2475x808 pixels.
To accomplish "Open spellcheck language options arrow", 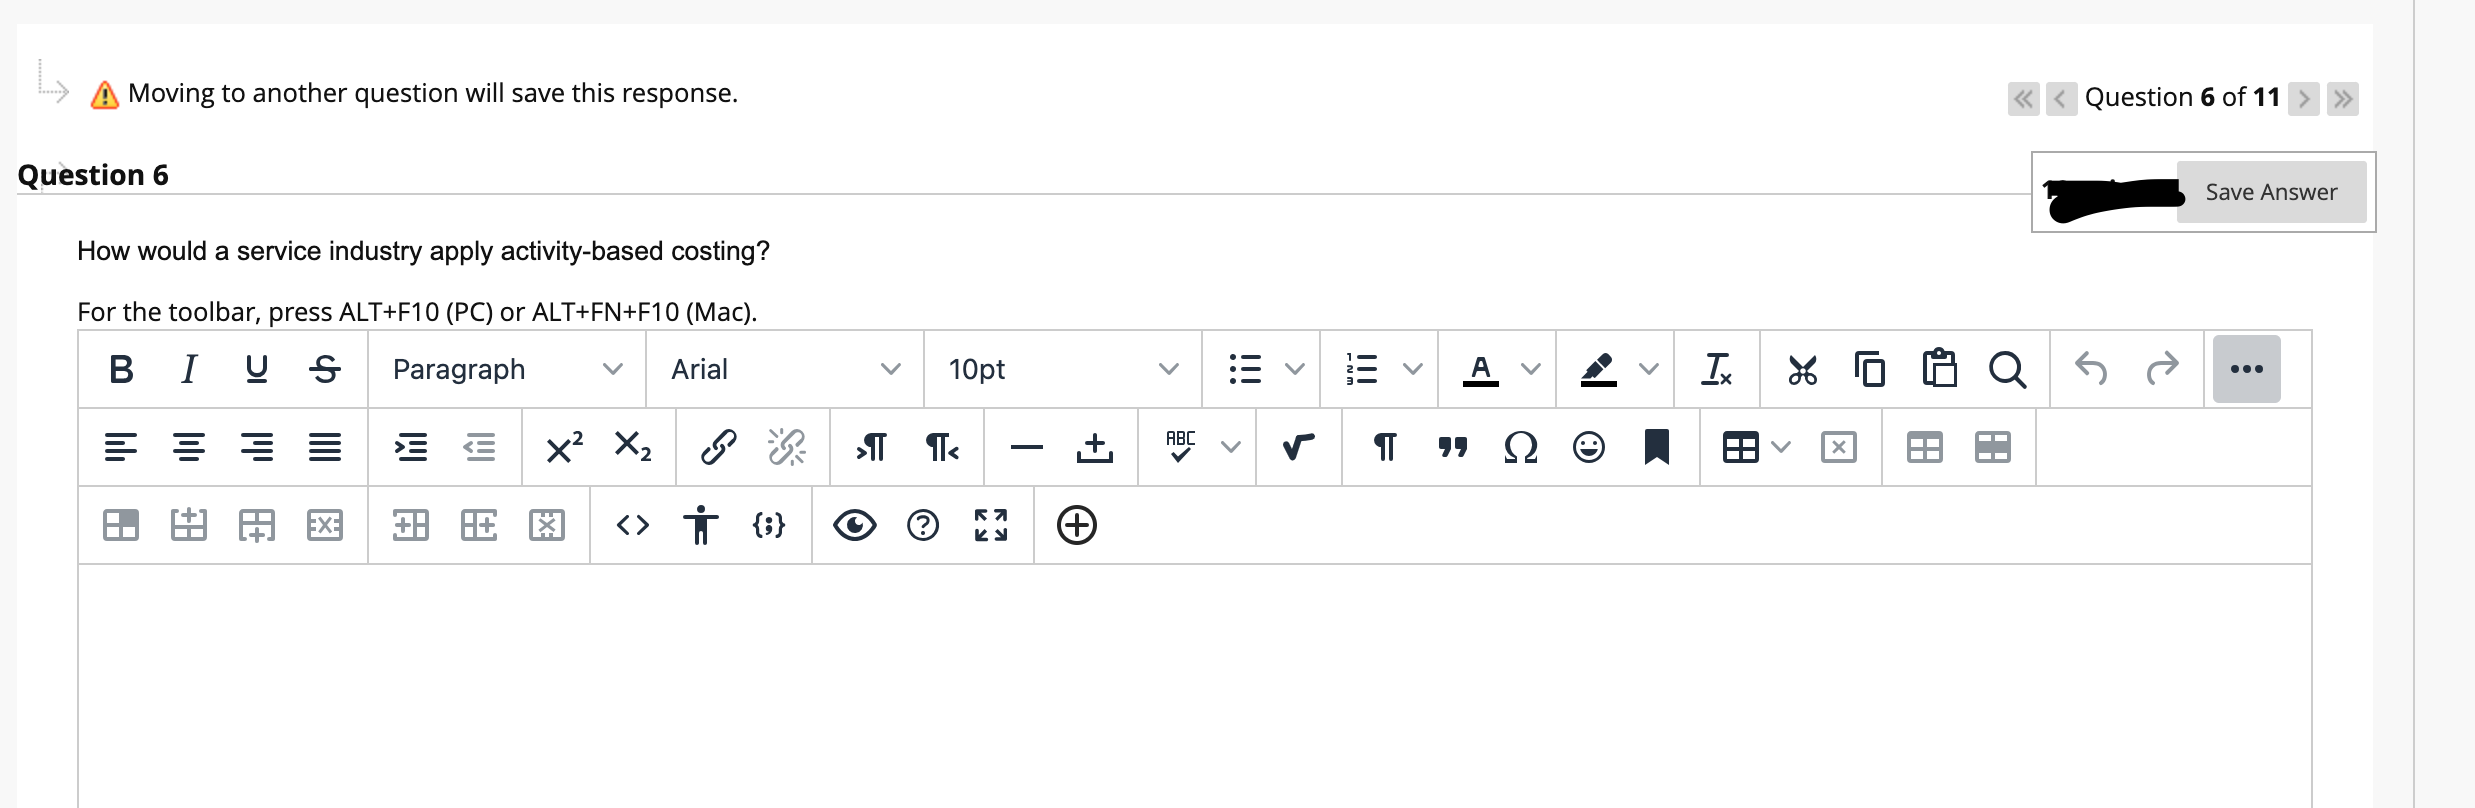I will [x=1231, y=447].
